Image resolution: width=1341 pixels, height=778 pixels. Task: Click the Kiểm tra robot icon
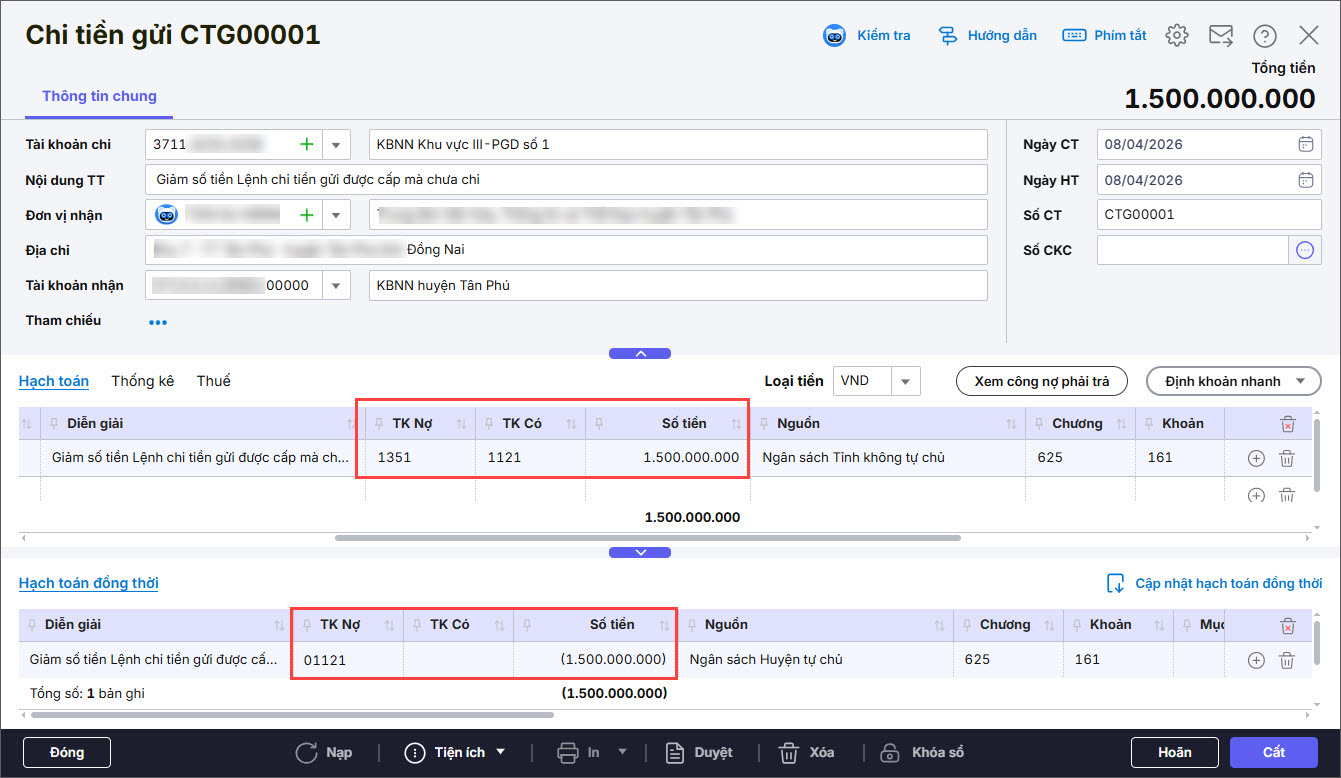pos(834,36)
